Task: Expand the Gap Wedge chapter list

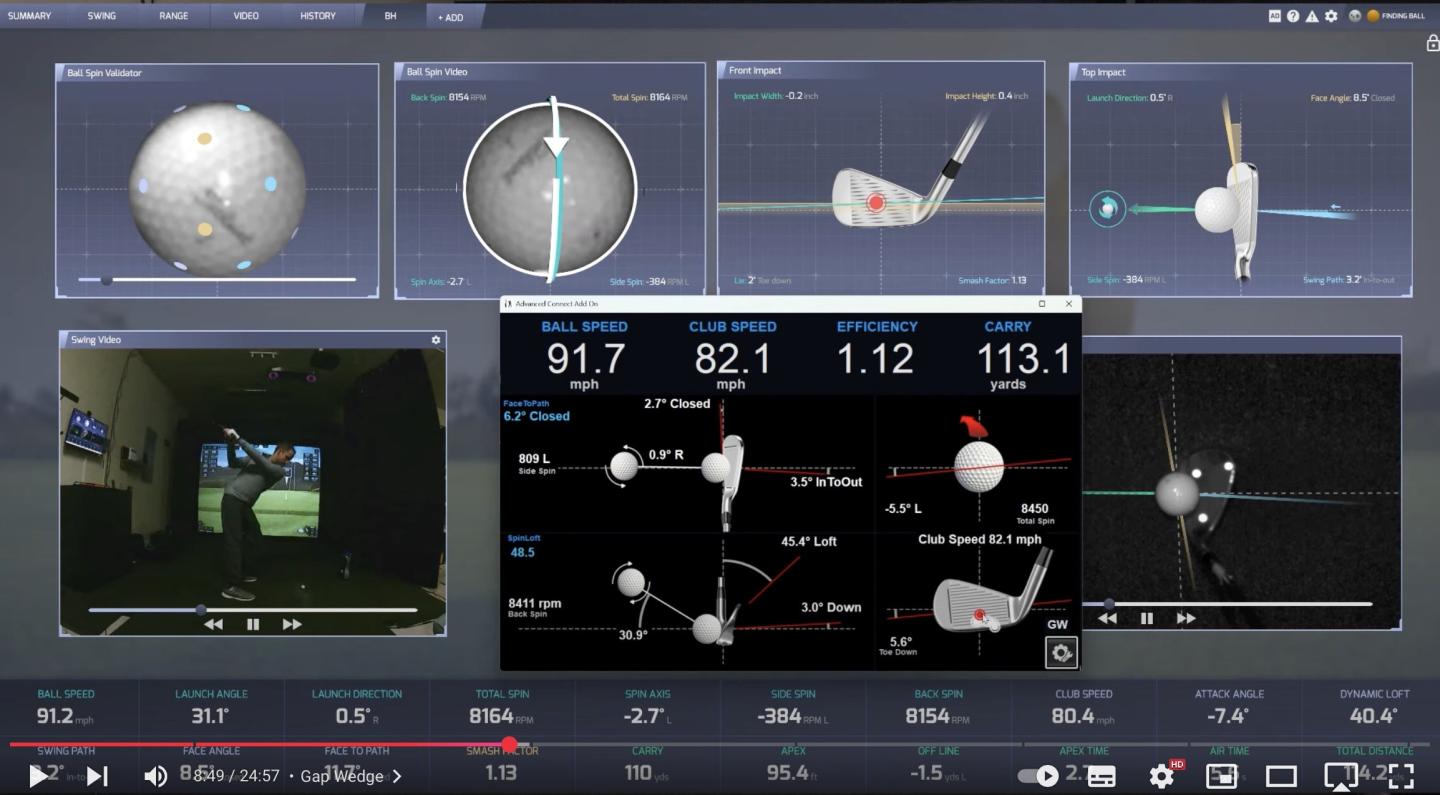Action: tap(397, 776)
